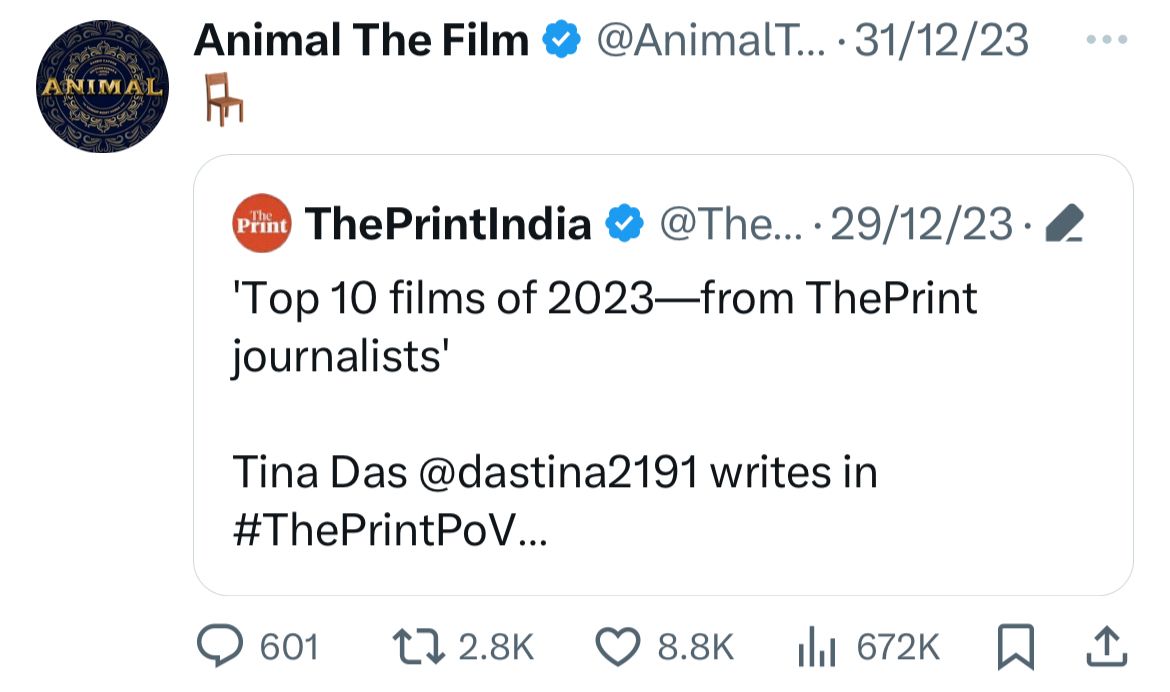The height and width of the screenshot is (692, 1170).
Task: Click the ThePrintIndia account name
Action: [448, 224]
